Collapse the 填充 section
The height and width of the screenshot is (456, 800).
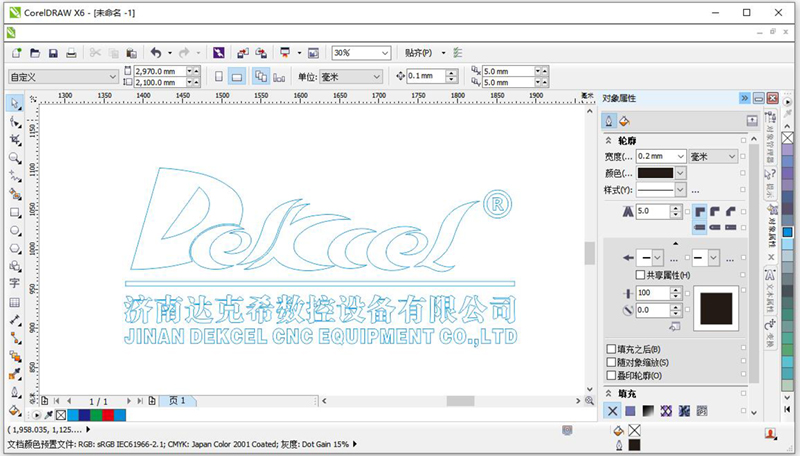pyautogui.click(x=608, y=394)
